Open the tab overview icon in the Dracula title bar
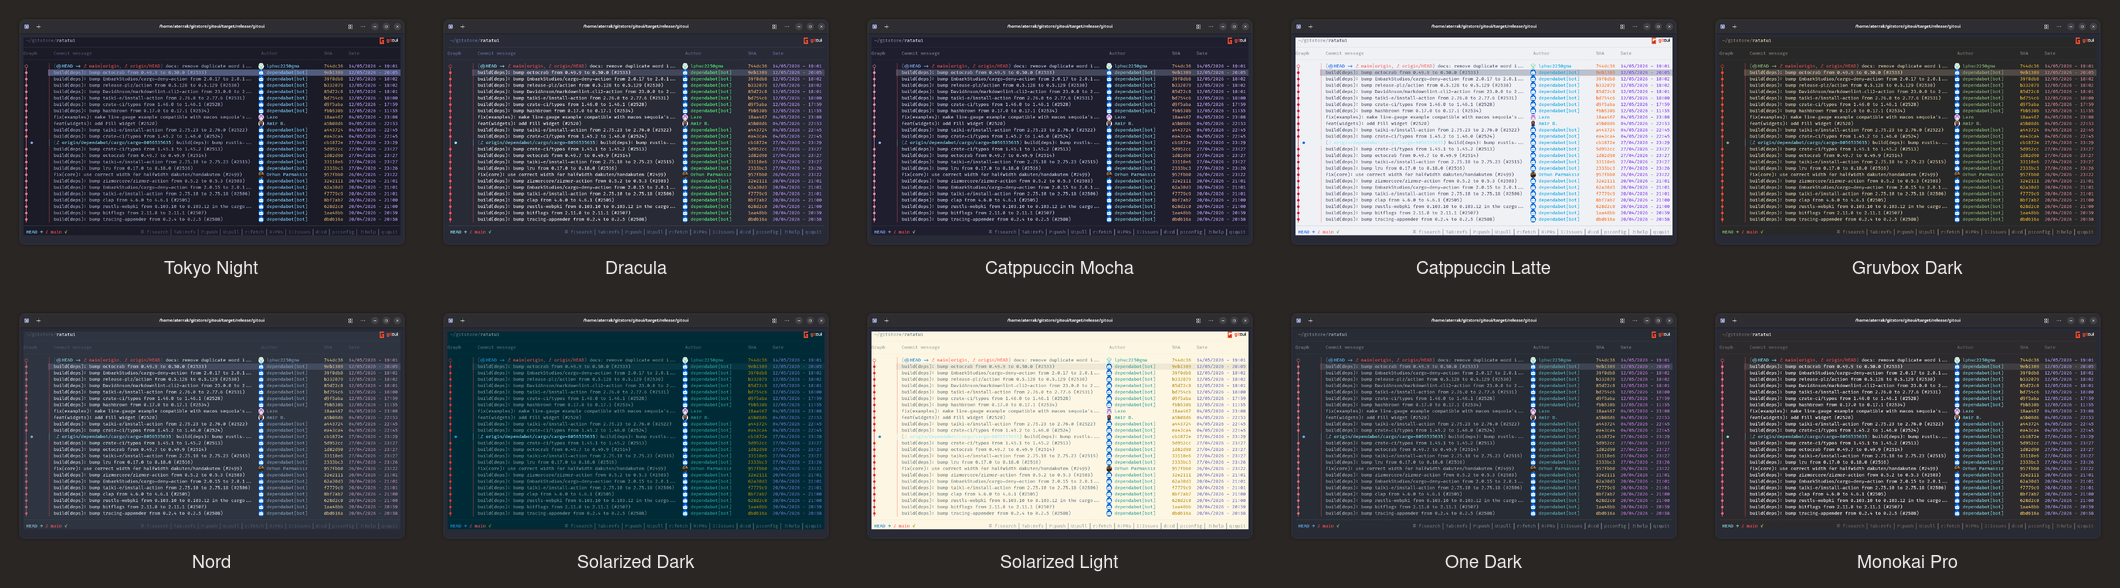The width and height of the screenshot is (2120, 588). (x=774, y=27)
